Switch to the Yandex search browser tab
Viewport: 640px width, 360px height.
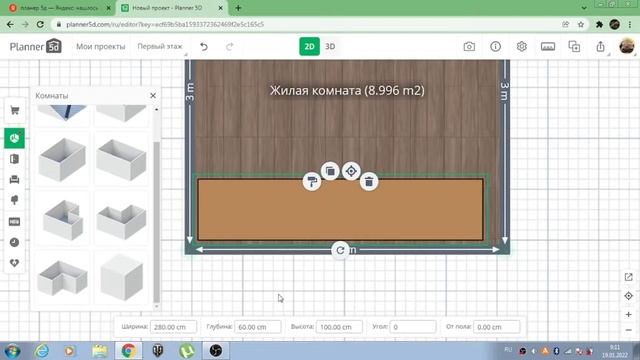point(59,8)
